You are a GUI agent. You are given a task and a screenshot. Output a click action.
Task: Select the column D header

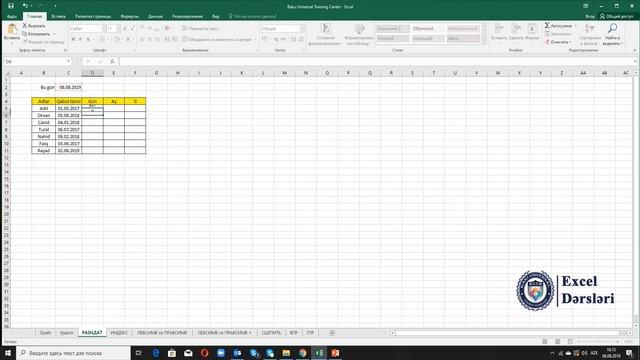[92, 73]
